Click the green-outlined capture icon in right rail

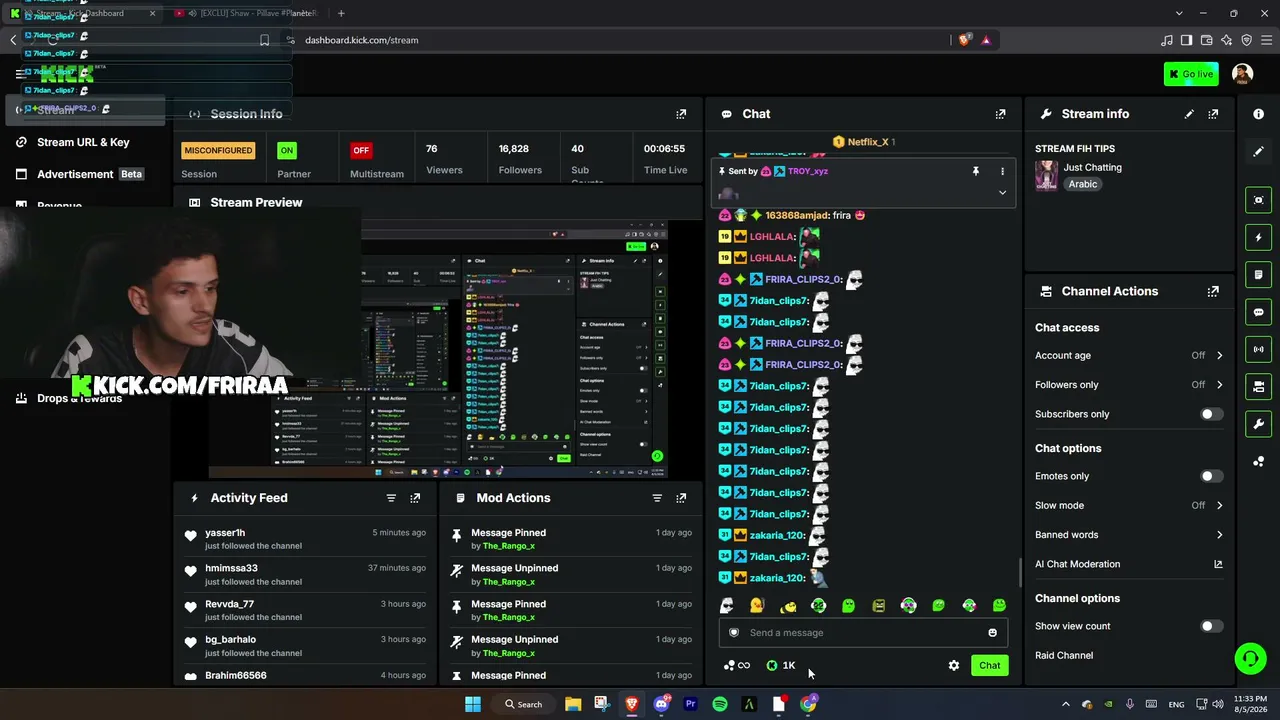click(x=1259, y=200)
